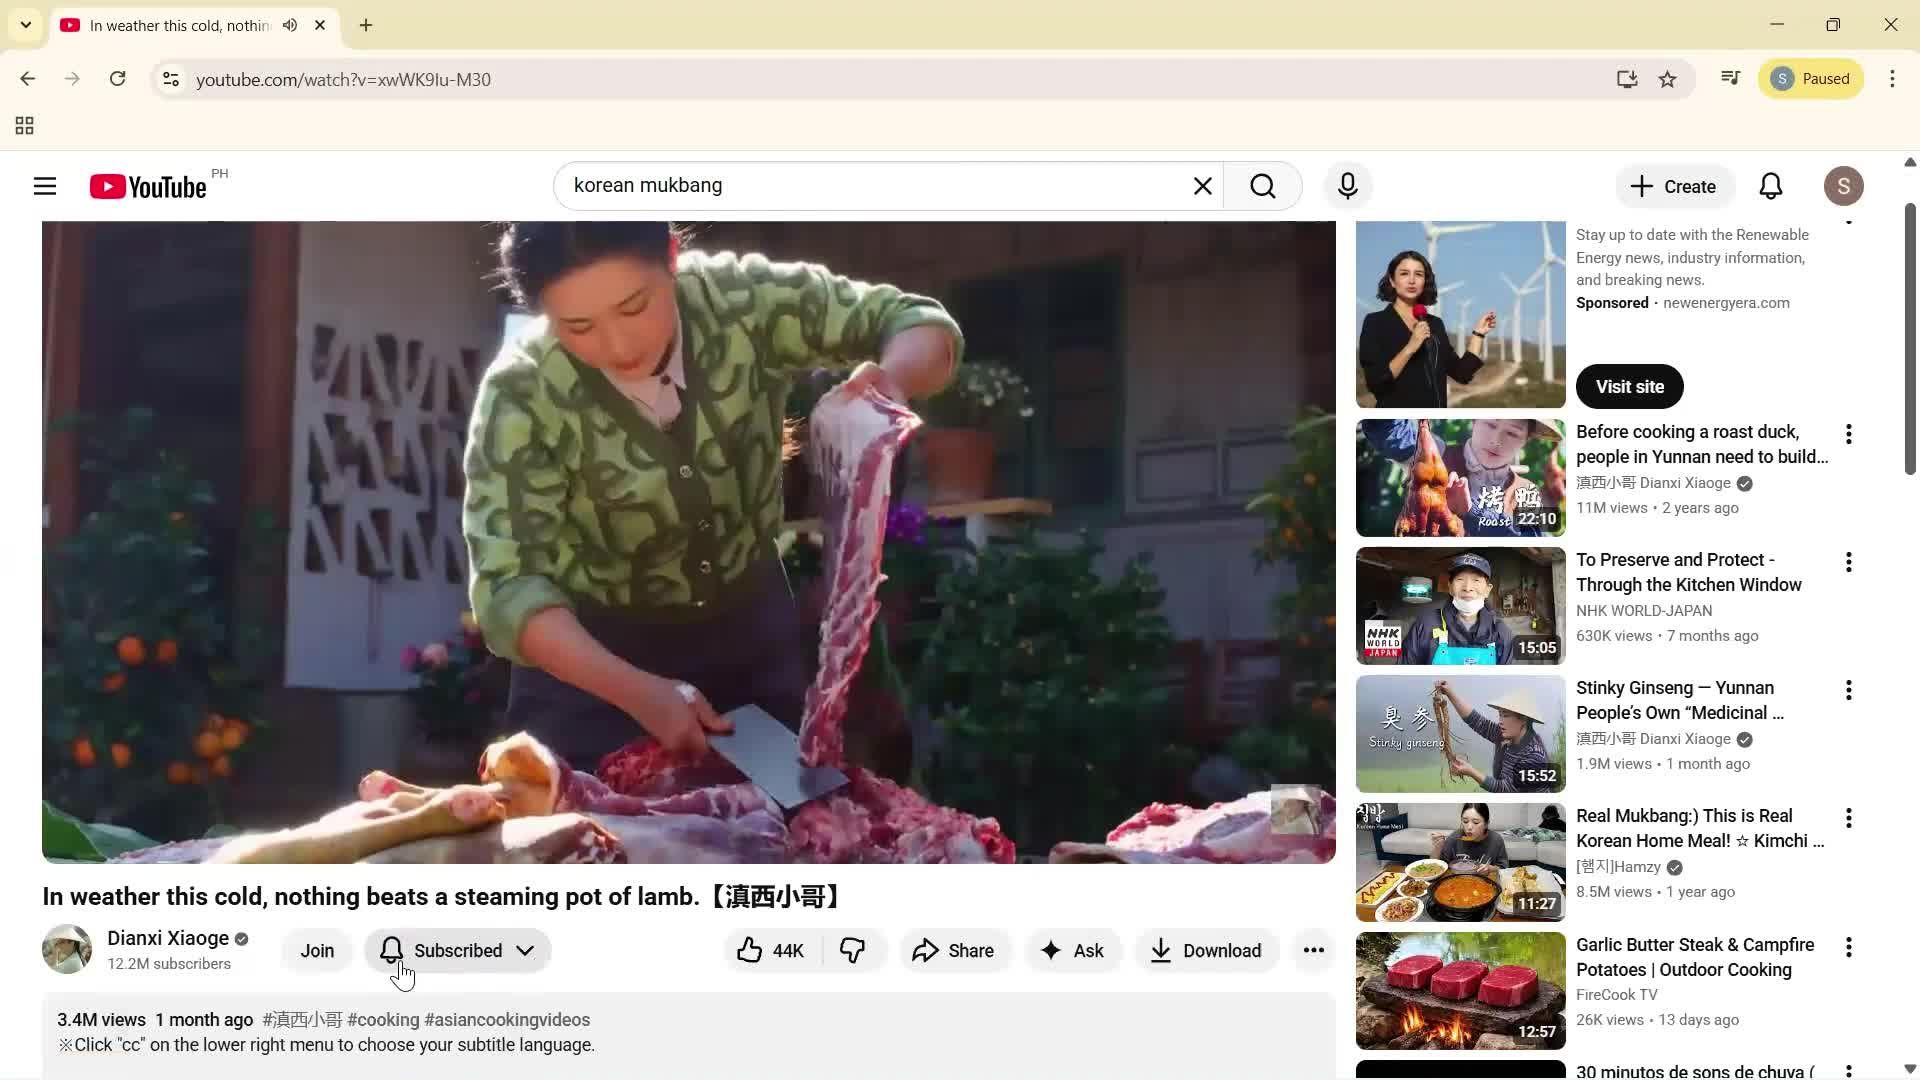
Task: Open more actions menu below the video
Action: [1313, 950]
